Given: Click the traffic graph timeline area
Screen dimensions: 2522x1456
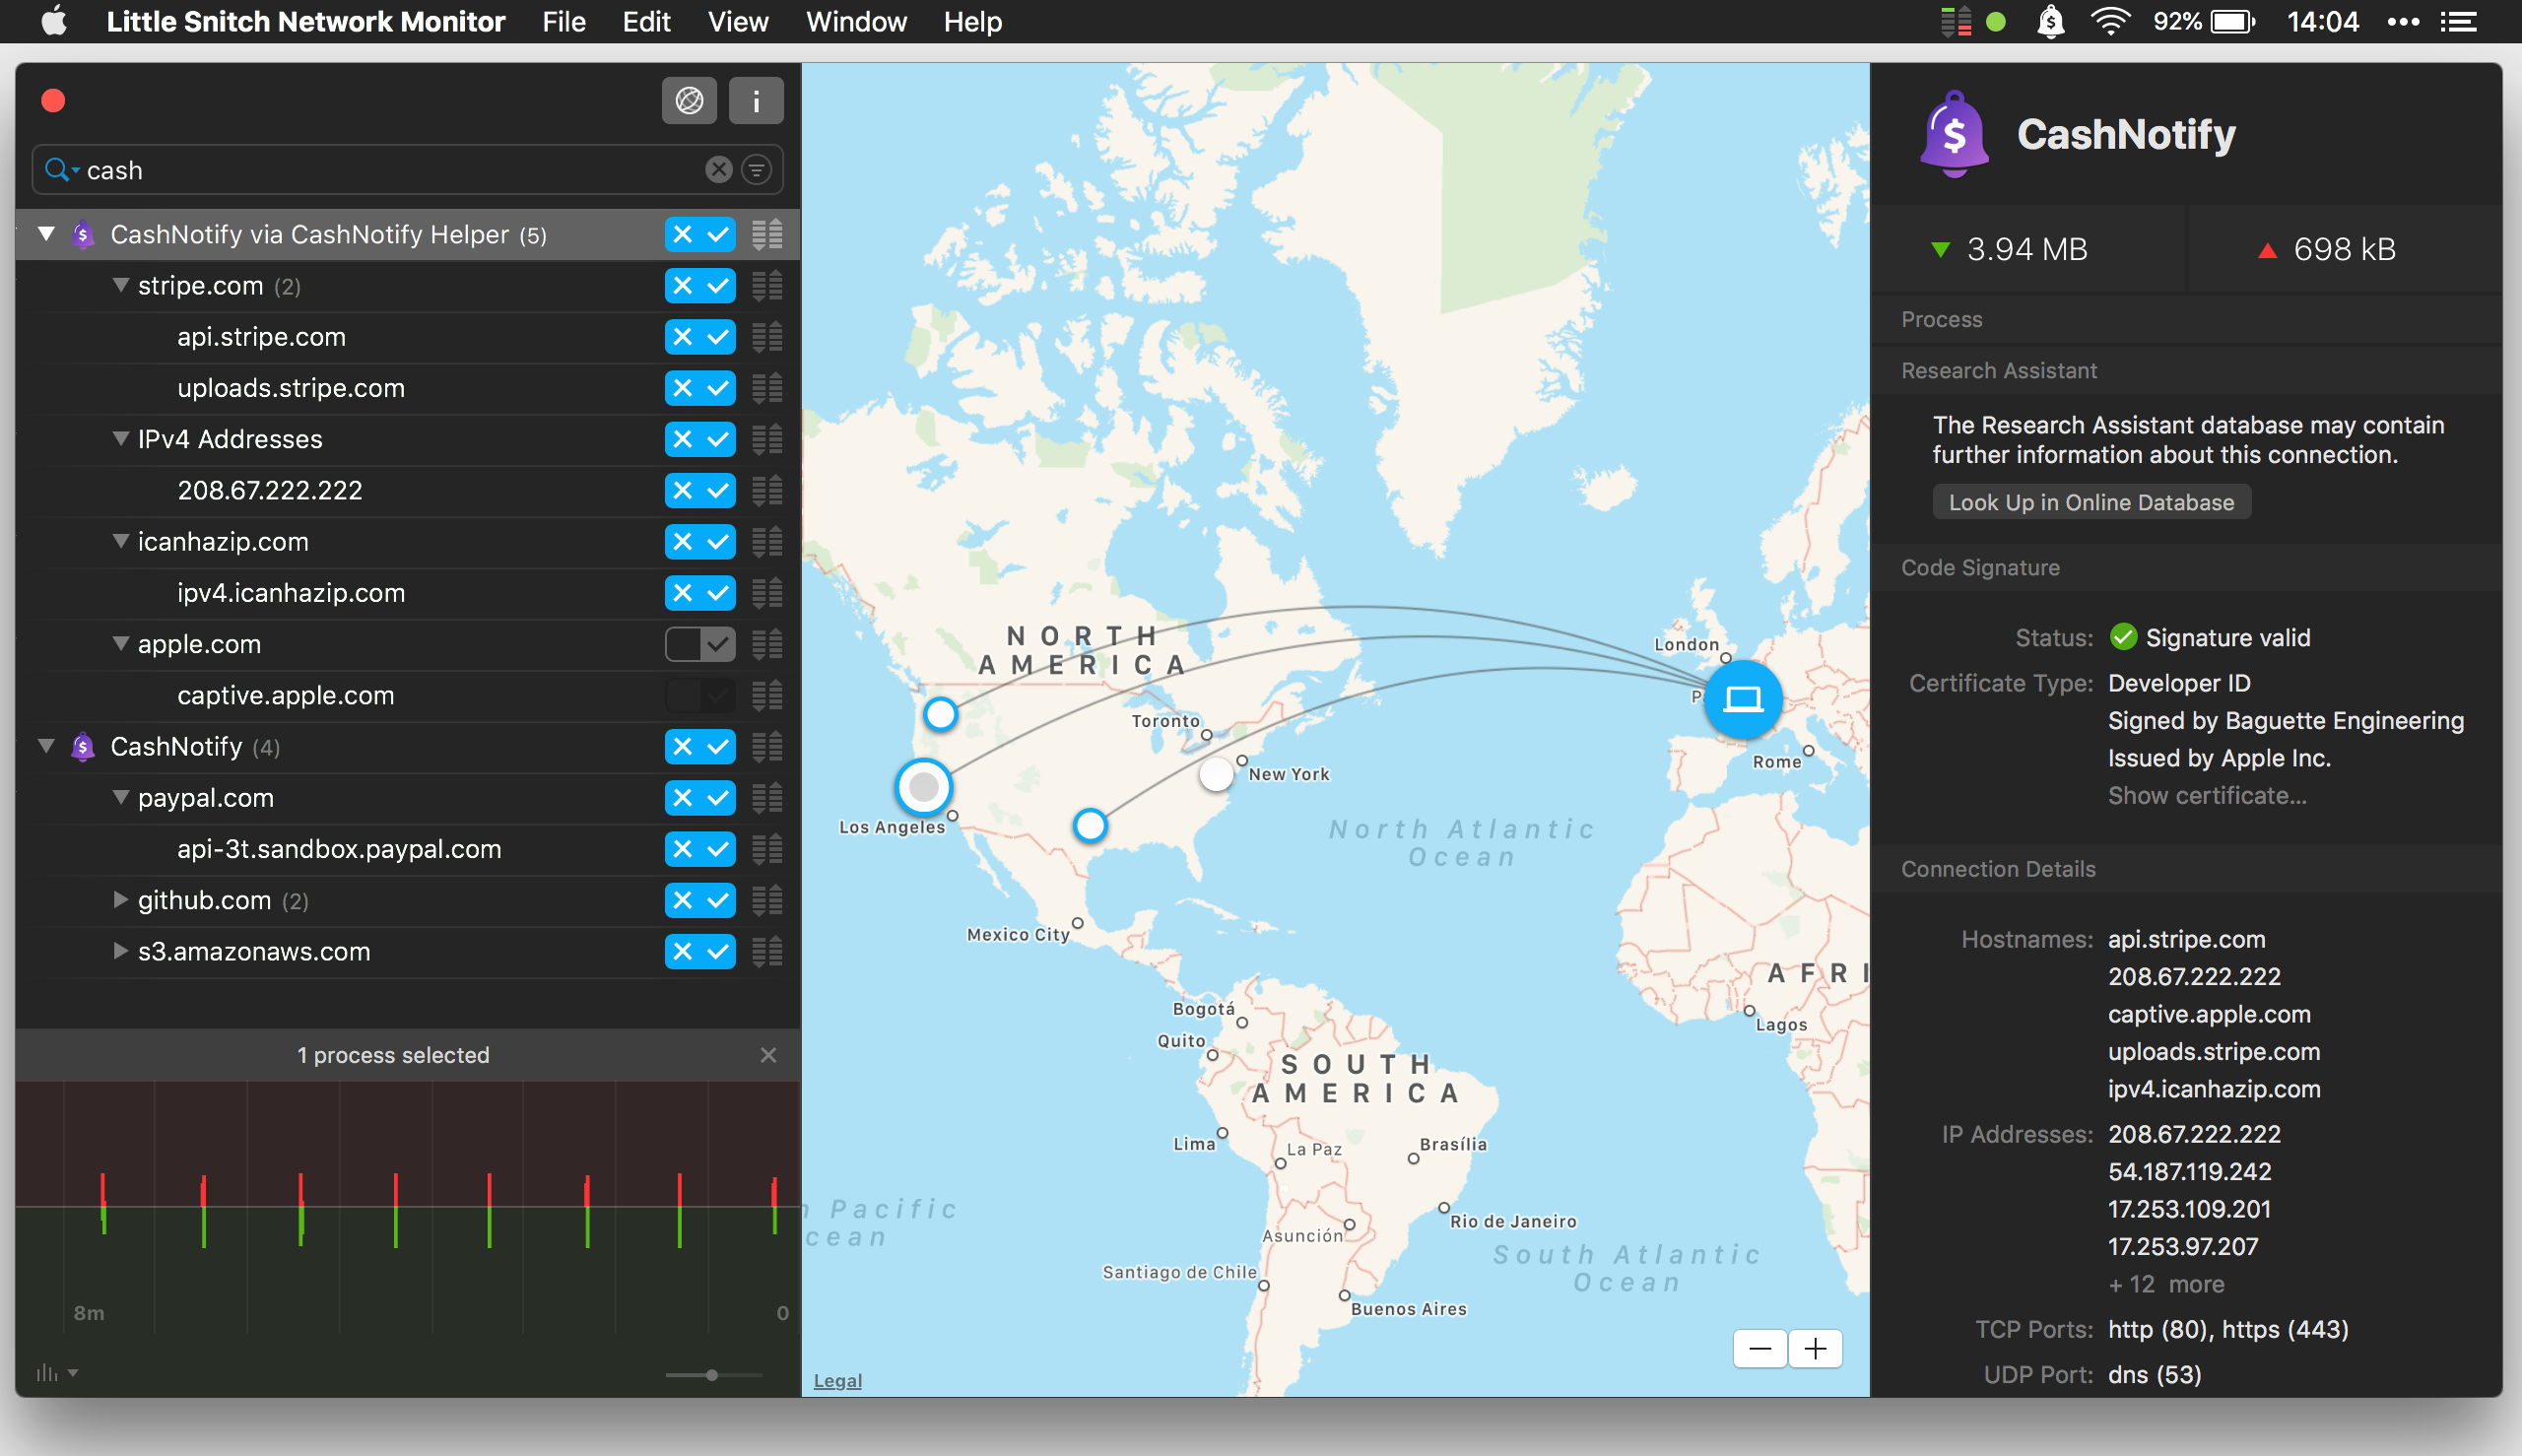Looking at the screenshot, I should point(408,1207).
